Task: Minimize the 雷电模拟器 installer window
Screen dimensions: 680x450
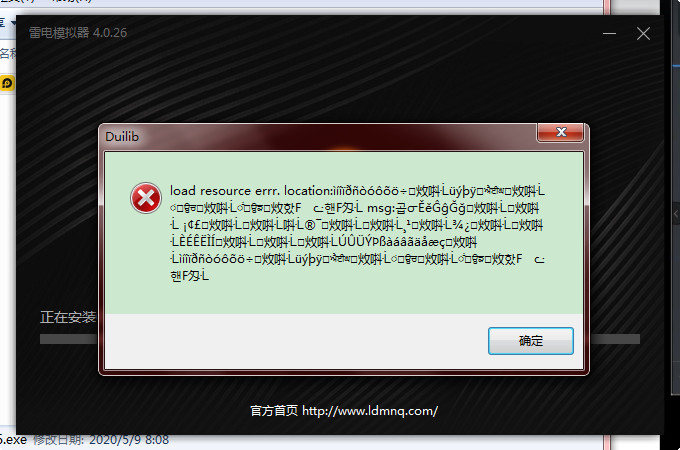Action: click(x=609, y=33)
